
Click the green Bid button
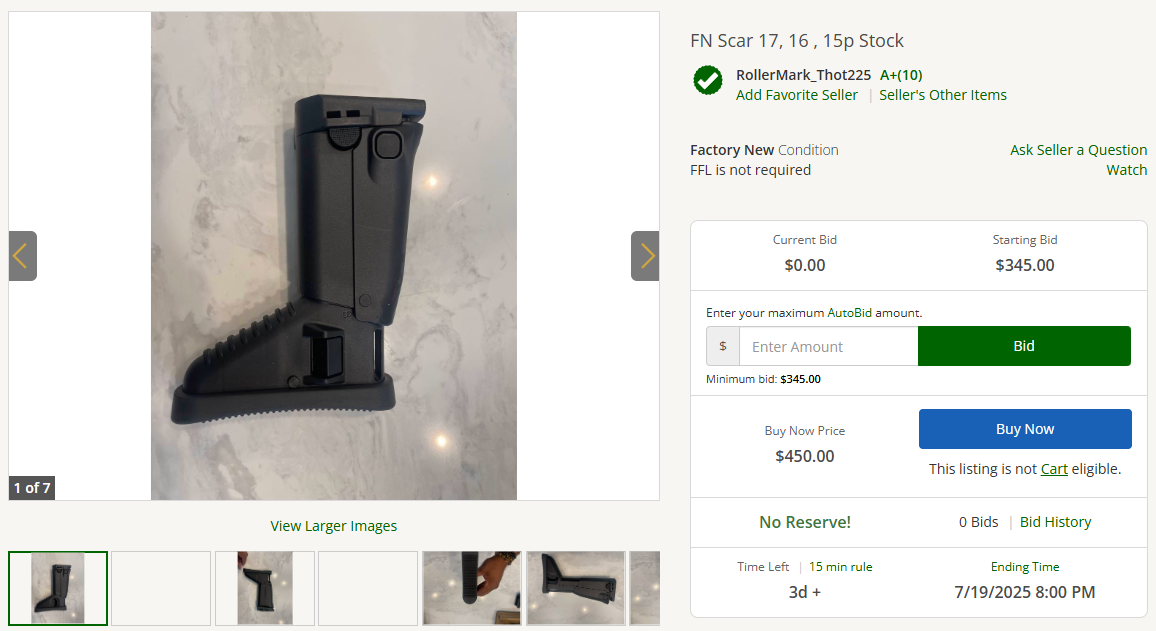tap(1024, 346)
